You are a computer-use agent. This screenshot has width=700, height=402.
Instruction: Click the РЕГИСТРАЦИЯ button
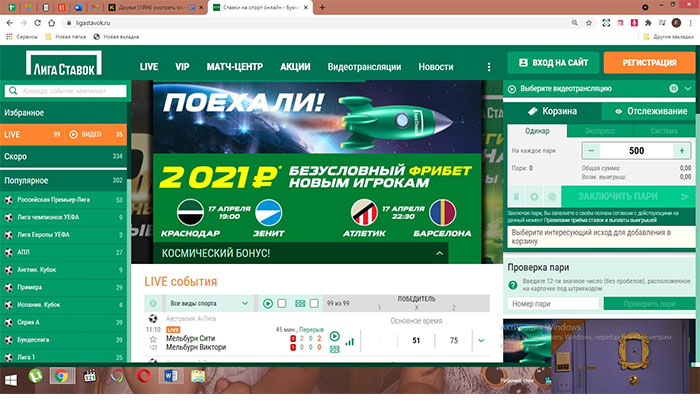tap(649, 63)
